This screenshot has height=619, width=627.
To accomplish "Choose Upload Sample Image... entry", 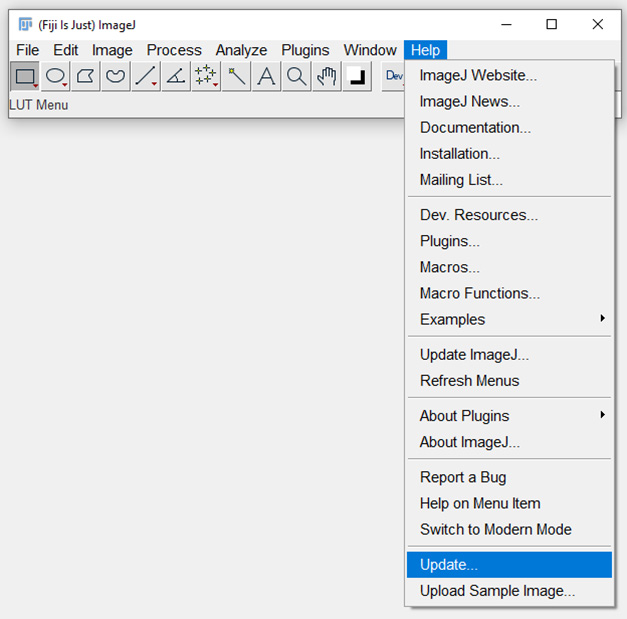I will click(x=509, y=591).
